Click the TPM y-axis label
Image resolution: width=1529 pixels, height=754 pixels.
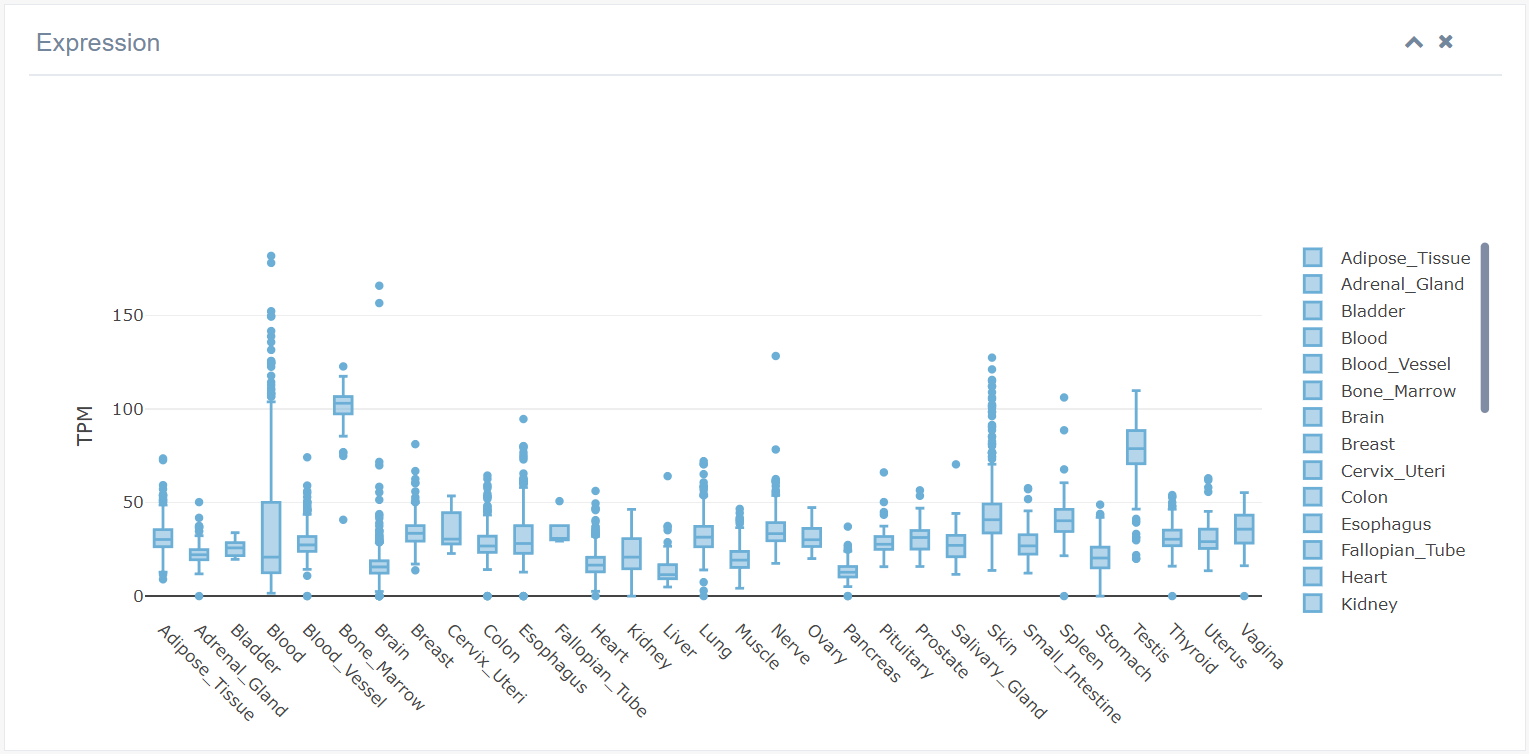pos(85,425)
